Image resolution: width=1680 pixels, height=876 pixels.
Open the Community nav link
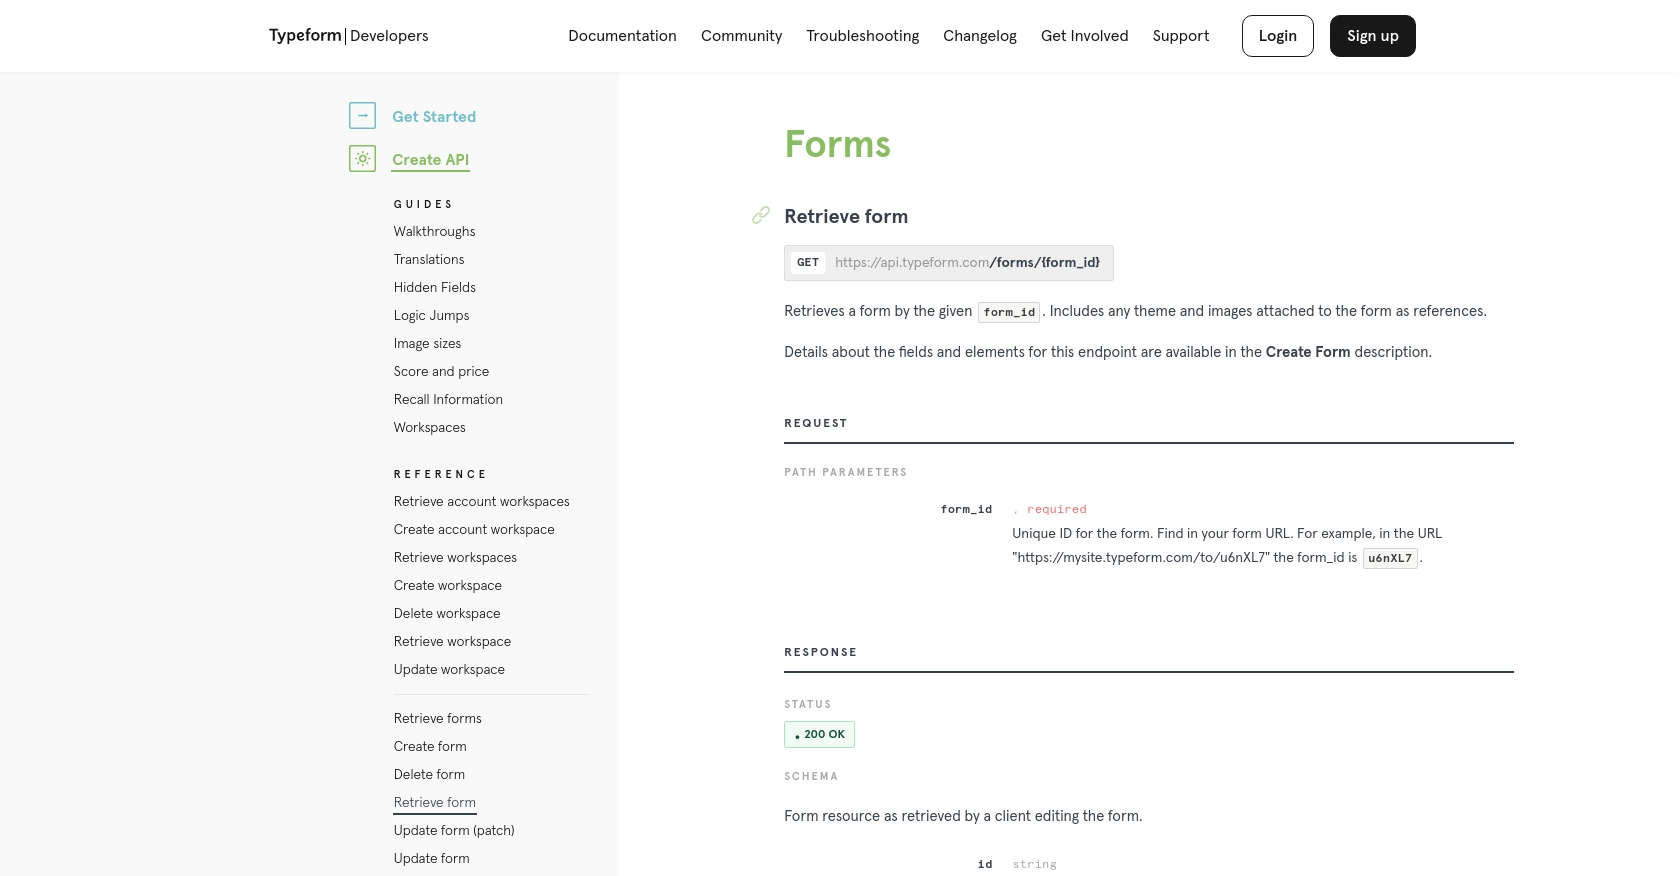pos(741,36)
